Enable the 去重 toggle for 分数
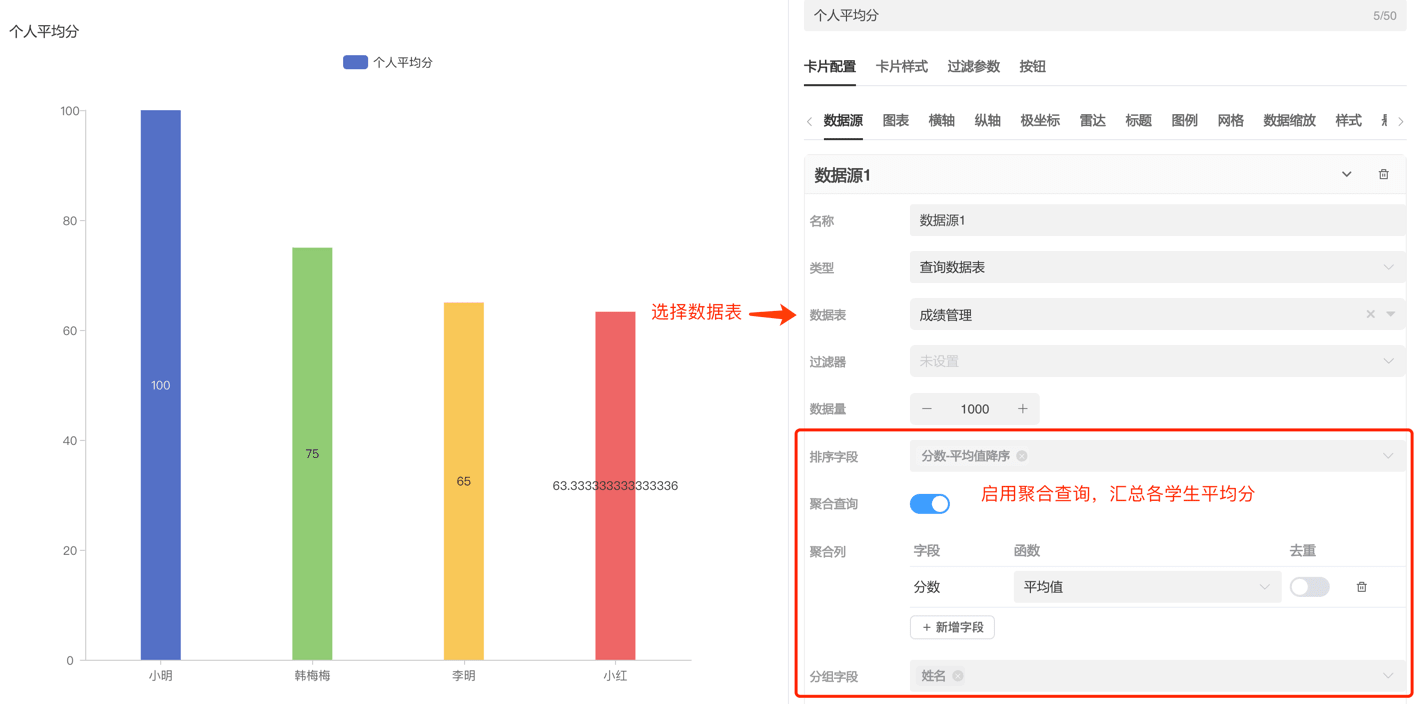Image resolution: width=1417 pixels, height=704 pixels. pos(1309,587)
